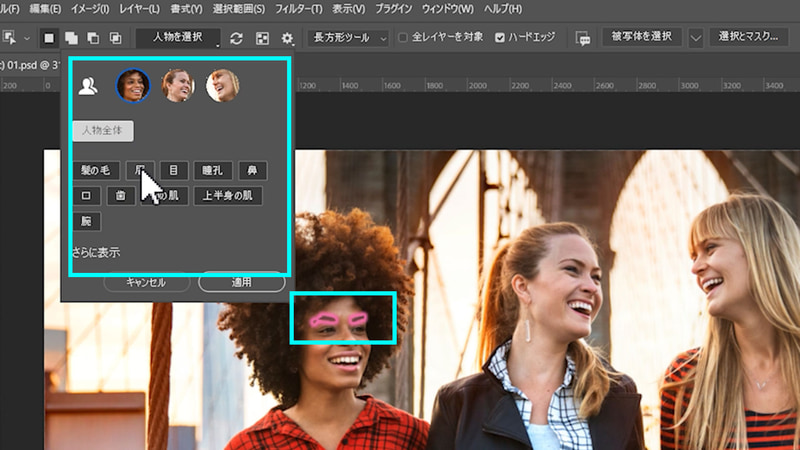Viewport: 800px width, 450px height.
Task: Switch to the 01.psd document tab
Action: [29, 65]
